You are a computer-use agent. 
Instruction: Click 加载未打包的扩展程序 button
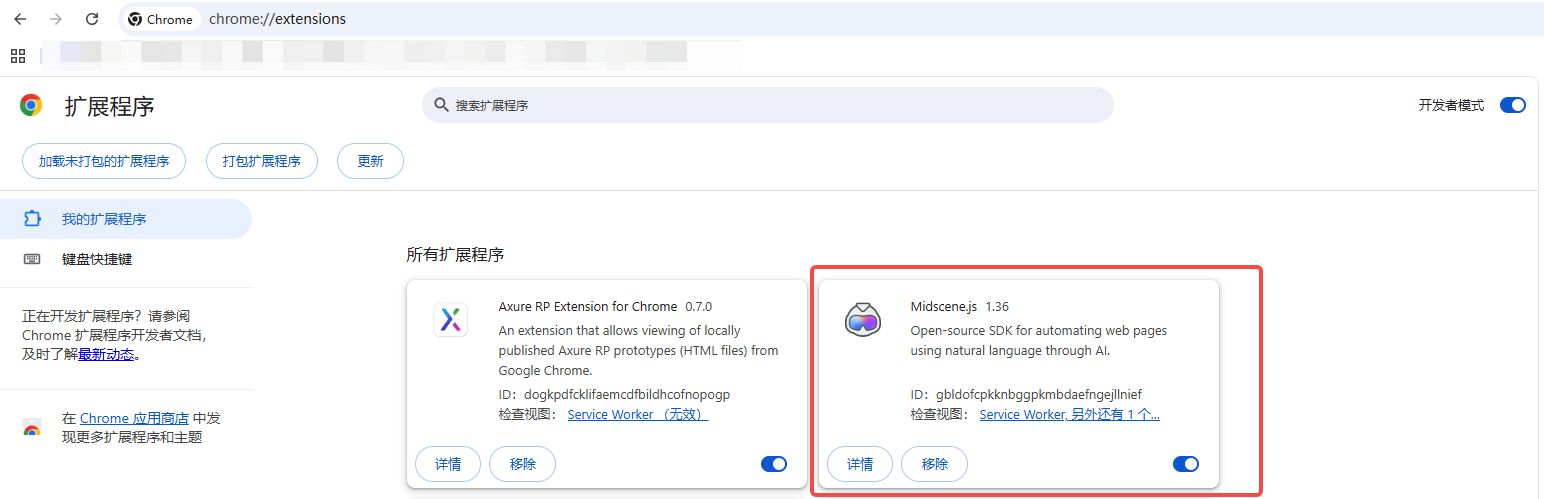click(x=104, y=161)
